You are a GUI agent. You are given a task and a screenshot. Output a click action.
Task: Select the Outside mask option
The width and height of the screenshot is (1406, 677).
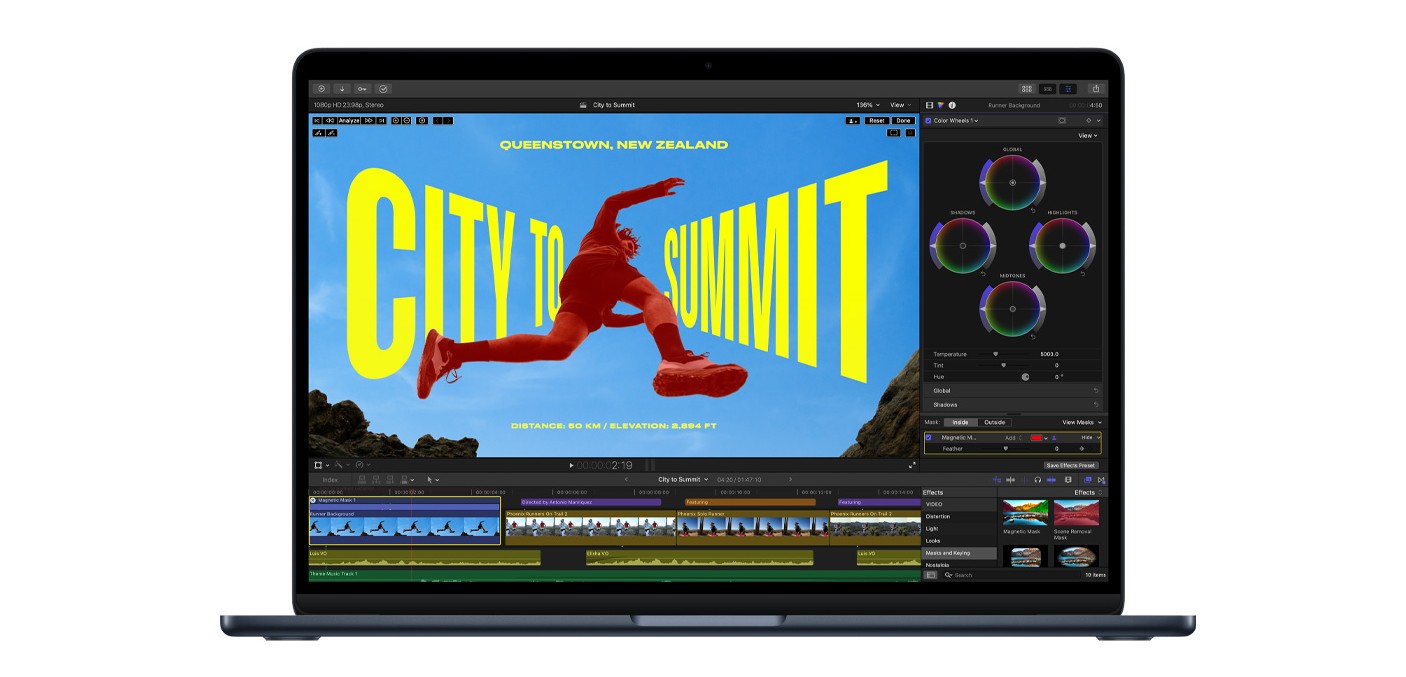tap(994, 422)
